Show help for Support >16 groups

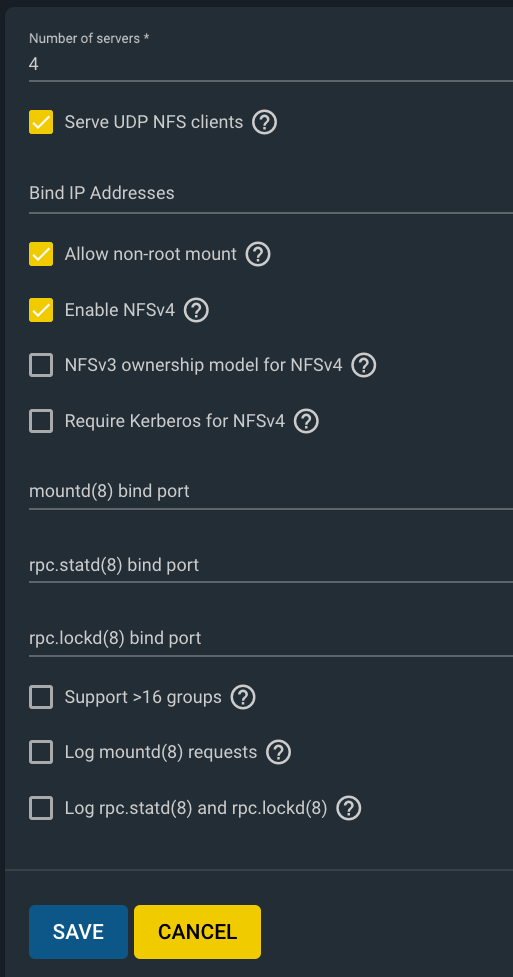coord(243,697)
